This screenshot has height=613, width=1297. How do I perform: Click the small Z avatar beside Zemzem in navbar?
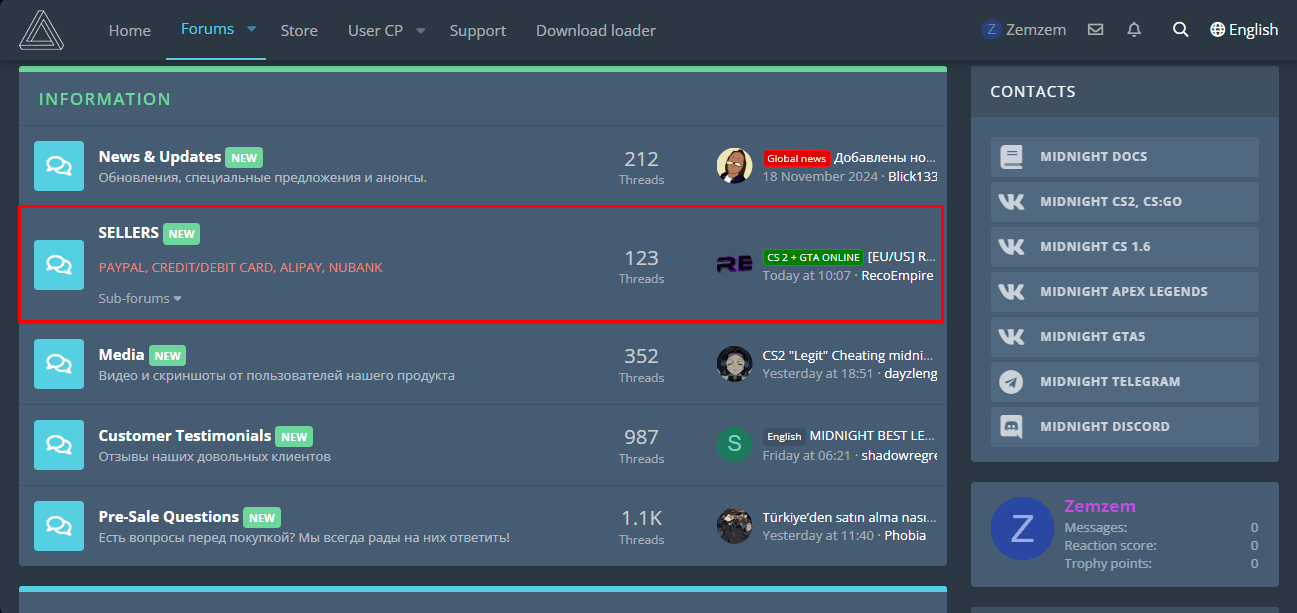tap(991, 30)
